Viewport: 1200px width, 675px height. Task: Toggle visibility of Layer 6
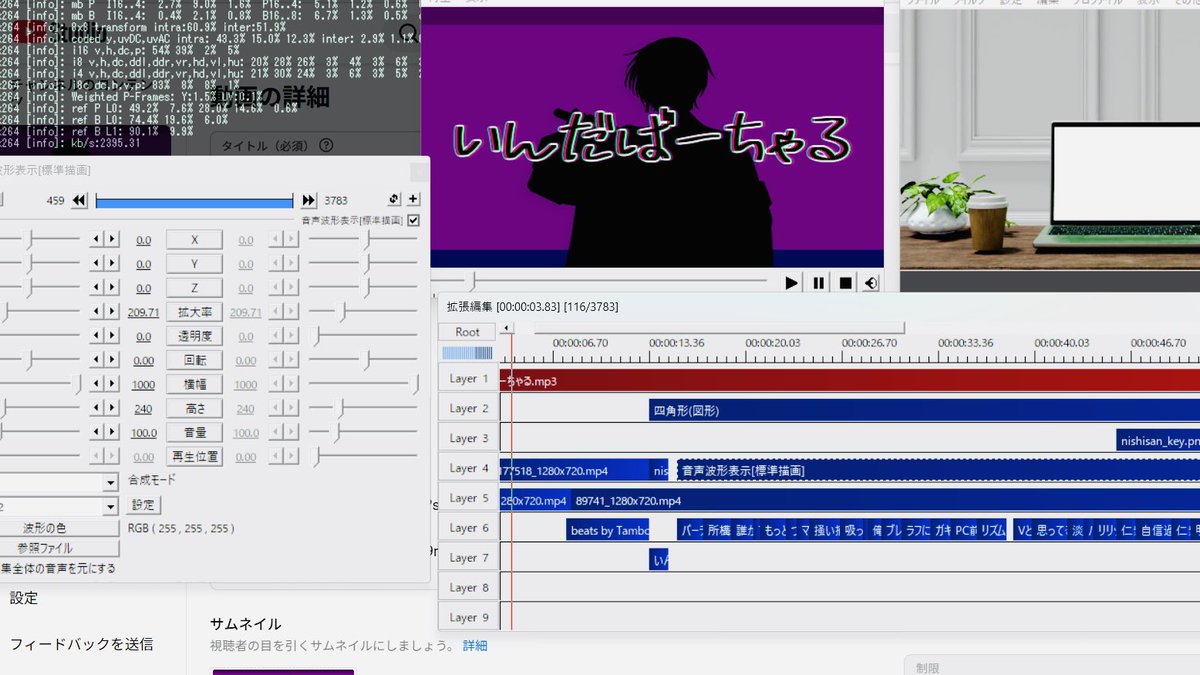point(469,528)
